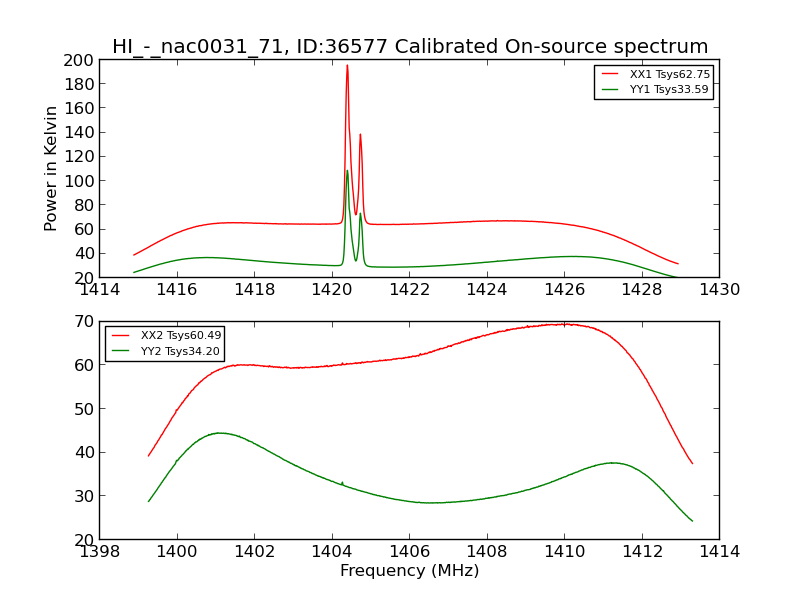Click the '1410' x-axis tick label
The image size is (800, 600).
pos(565,552)
